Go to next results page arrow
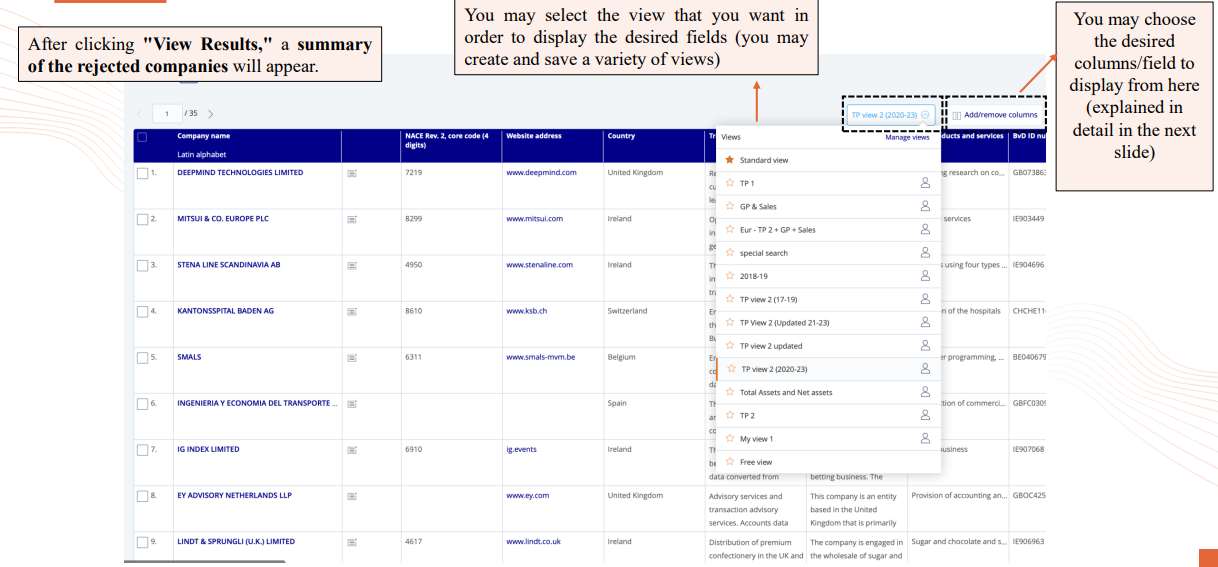This screenshot has height=567, width=1218. click(210, 114)
